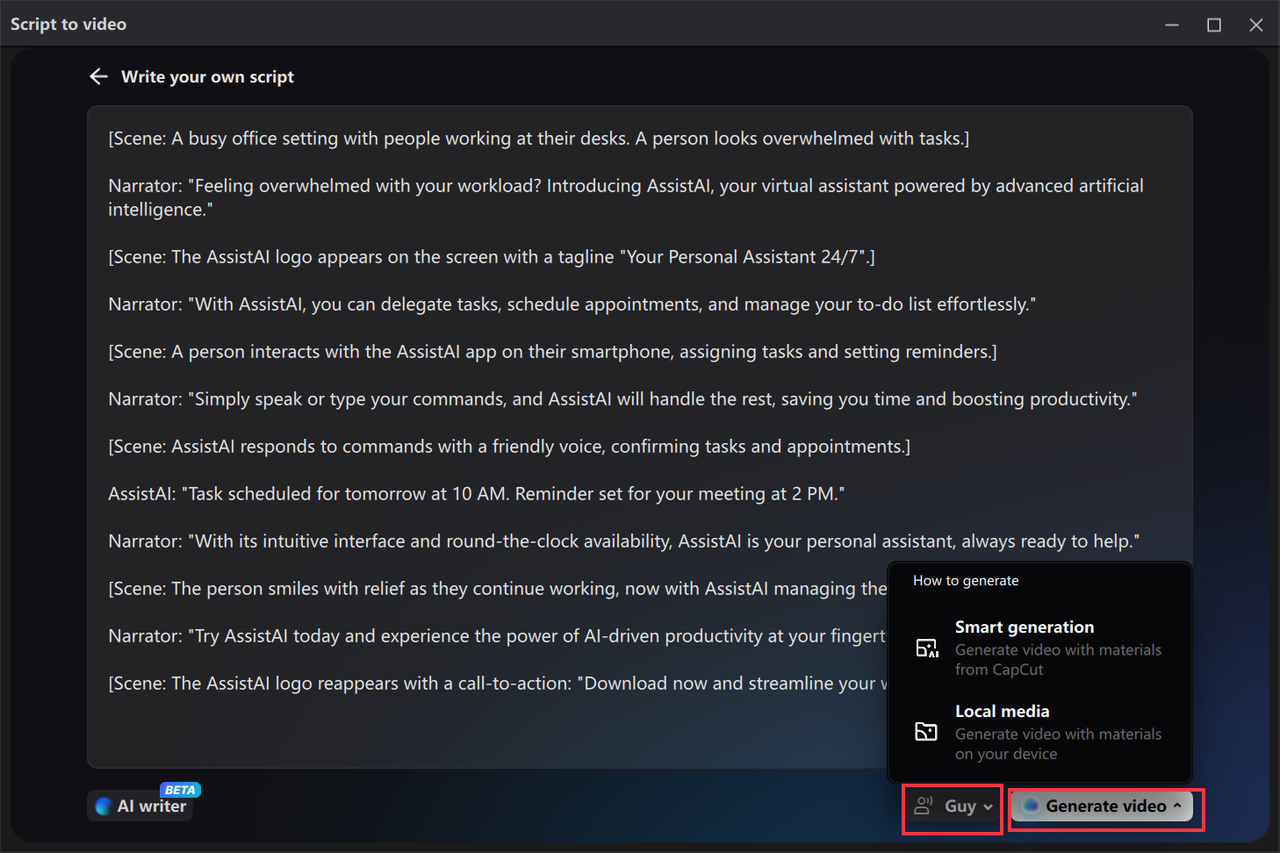Open the AI writer tool

[141, 805]
